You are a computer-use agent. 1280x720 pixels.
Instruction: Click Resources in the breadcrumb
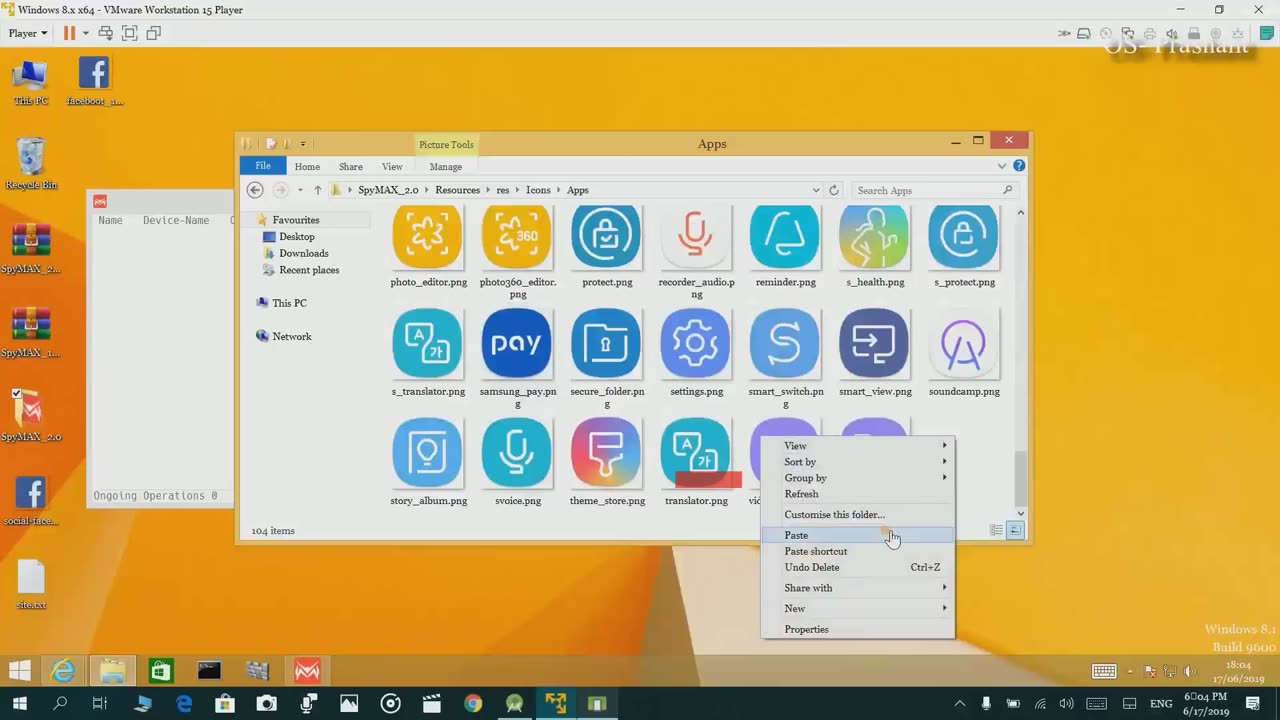[x=457, y=190]
